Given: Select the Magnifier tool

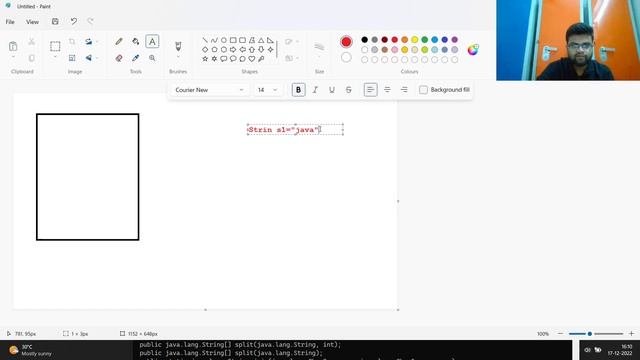Looking at the screenshot, I should (x=152, y=58).
